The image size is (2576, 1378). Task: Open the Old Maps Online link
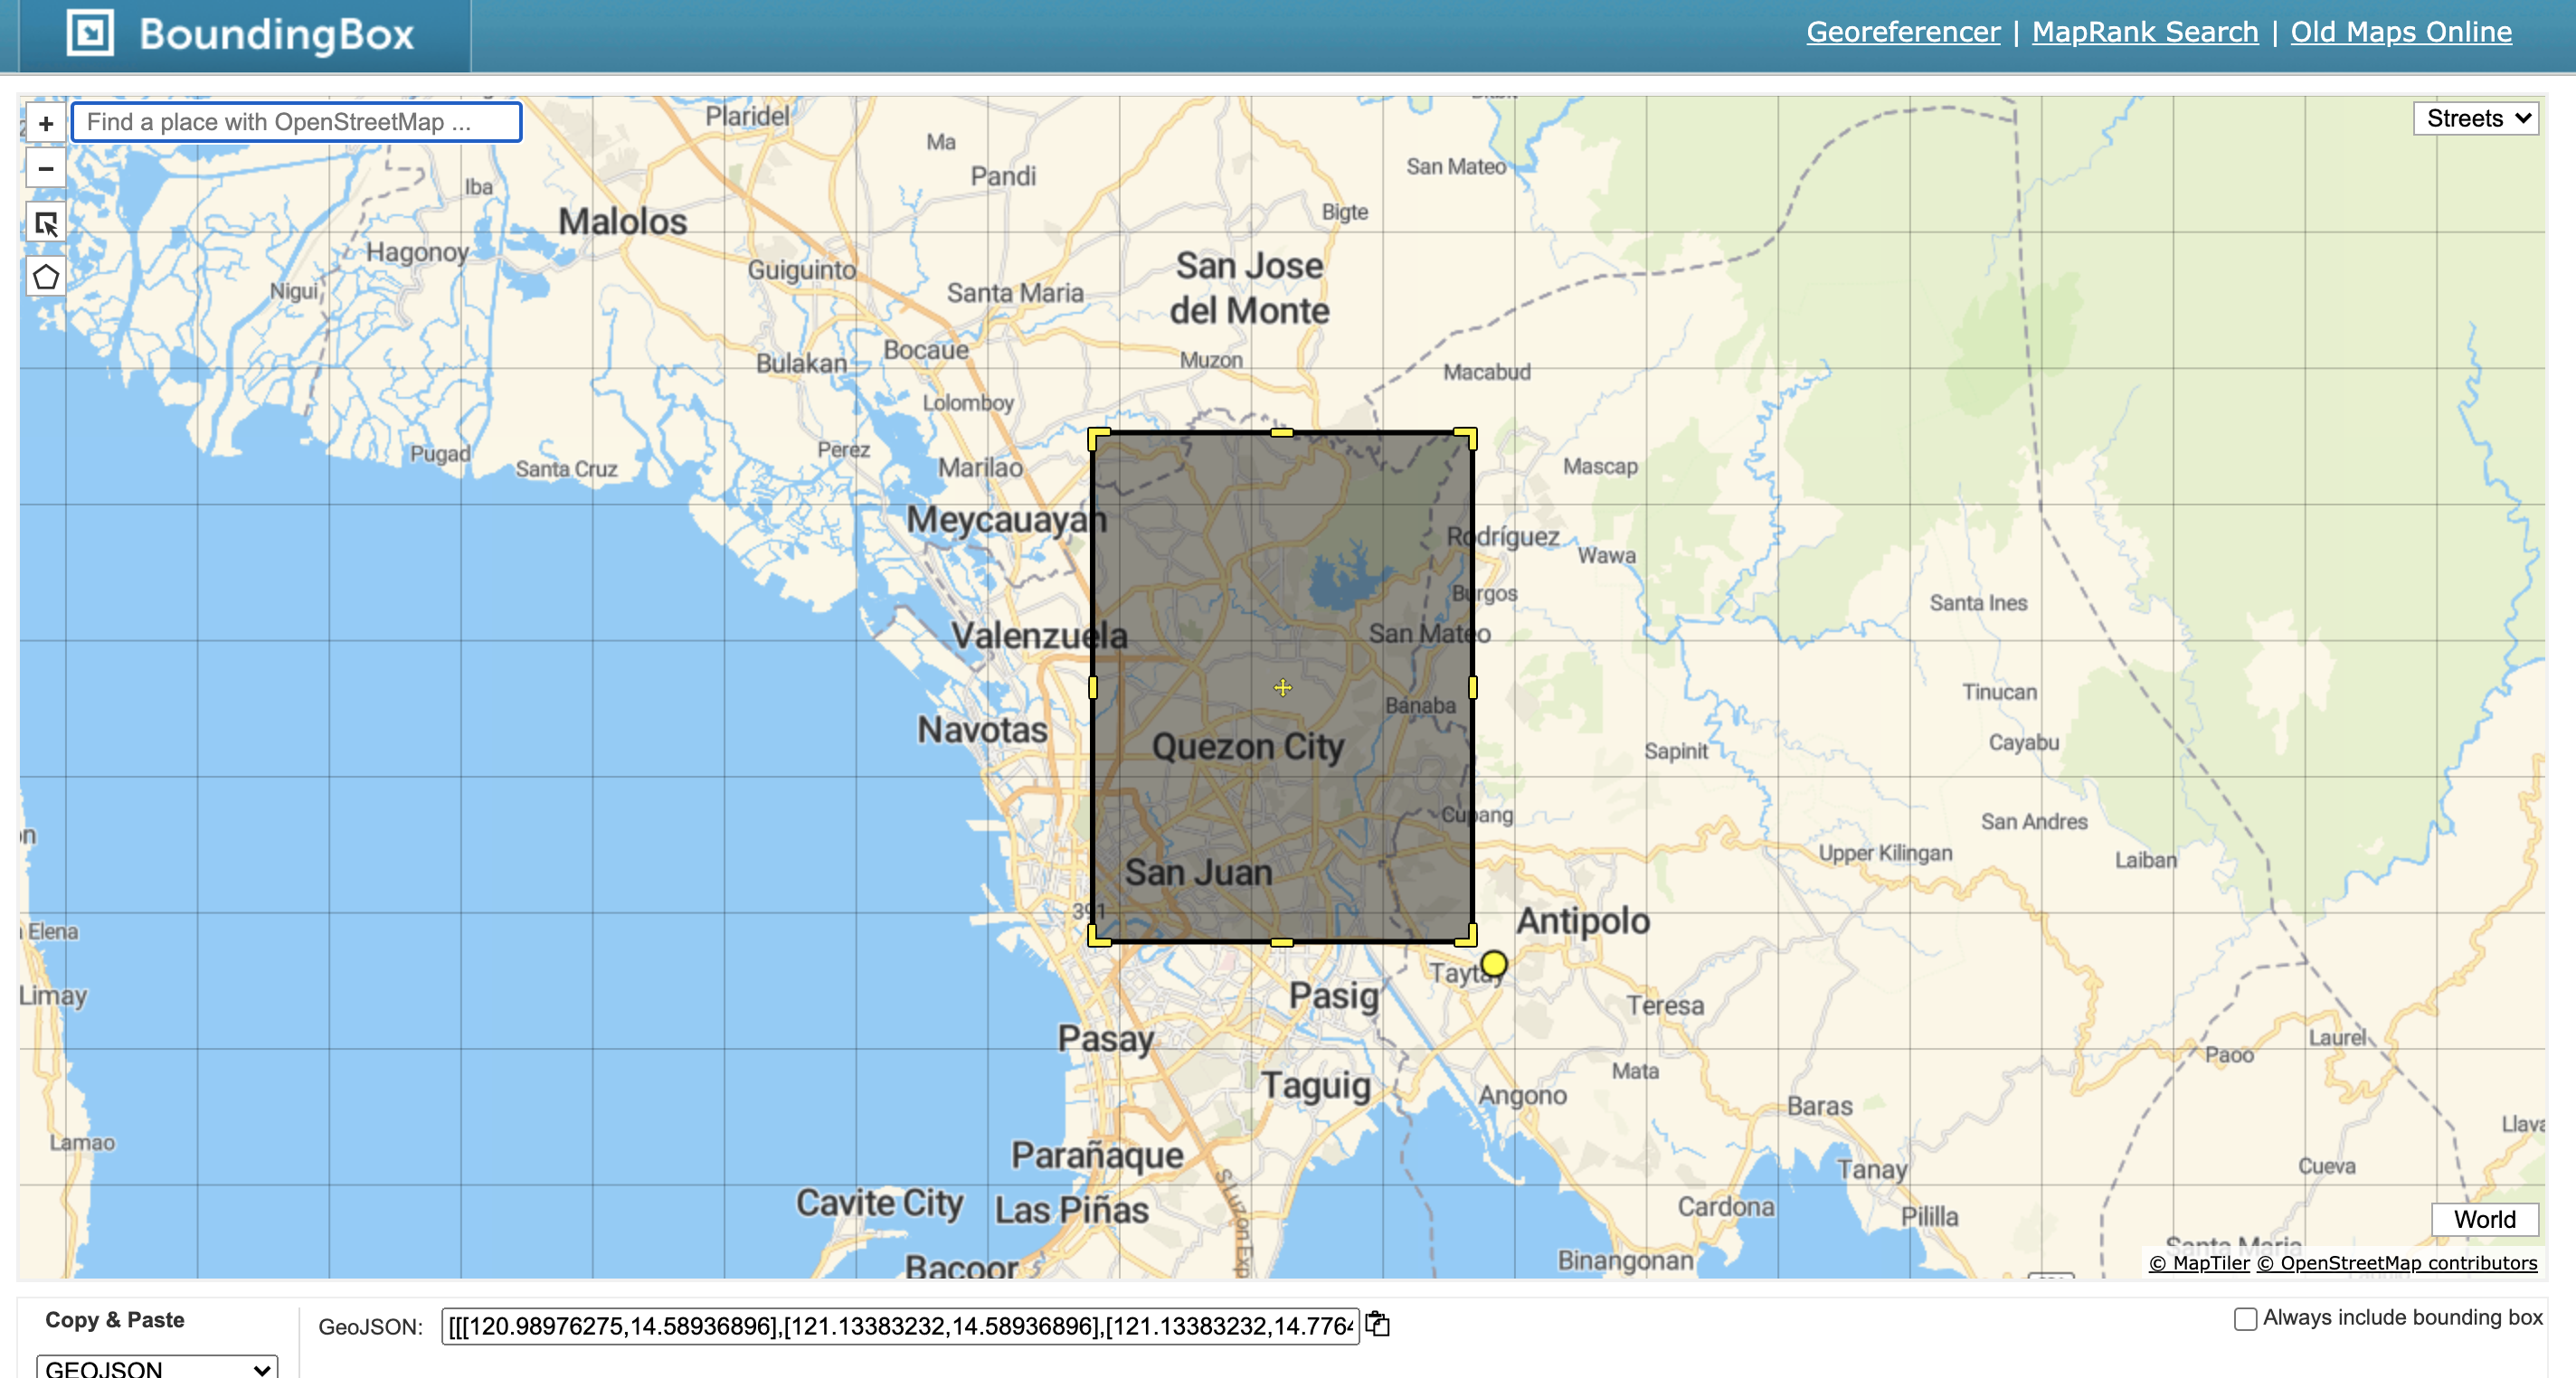2401,32
